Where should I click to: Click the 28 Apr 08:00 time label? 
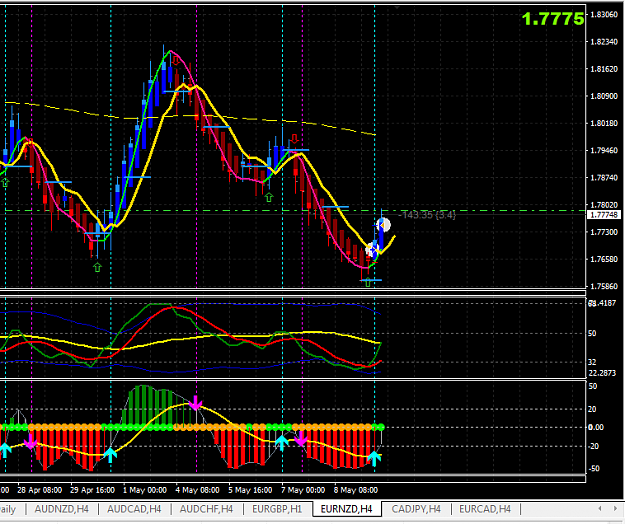pos(39,490)
